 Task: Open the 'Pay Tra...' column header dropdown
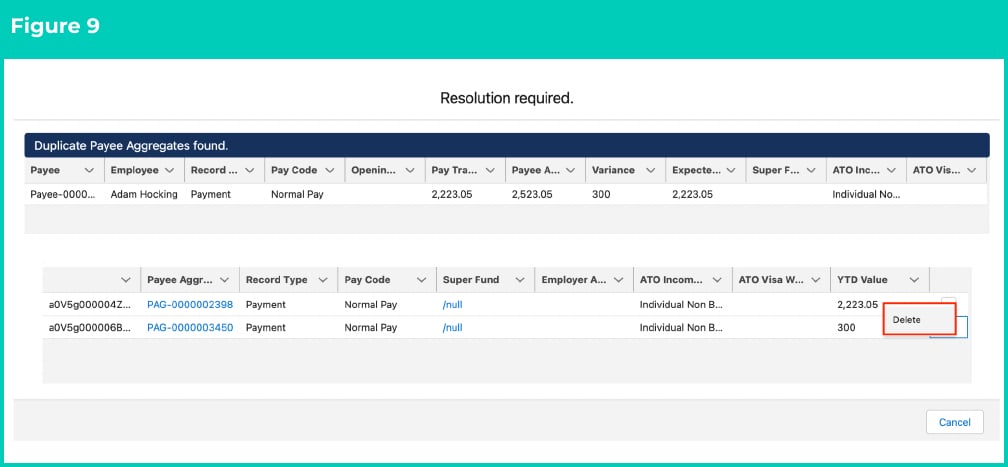tap(490, 170)
